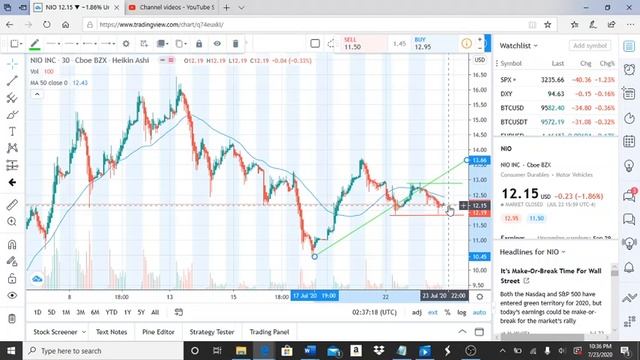Maximize bottom panel icon
Screen dimensions: 640x360
[x=479, y=332]
